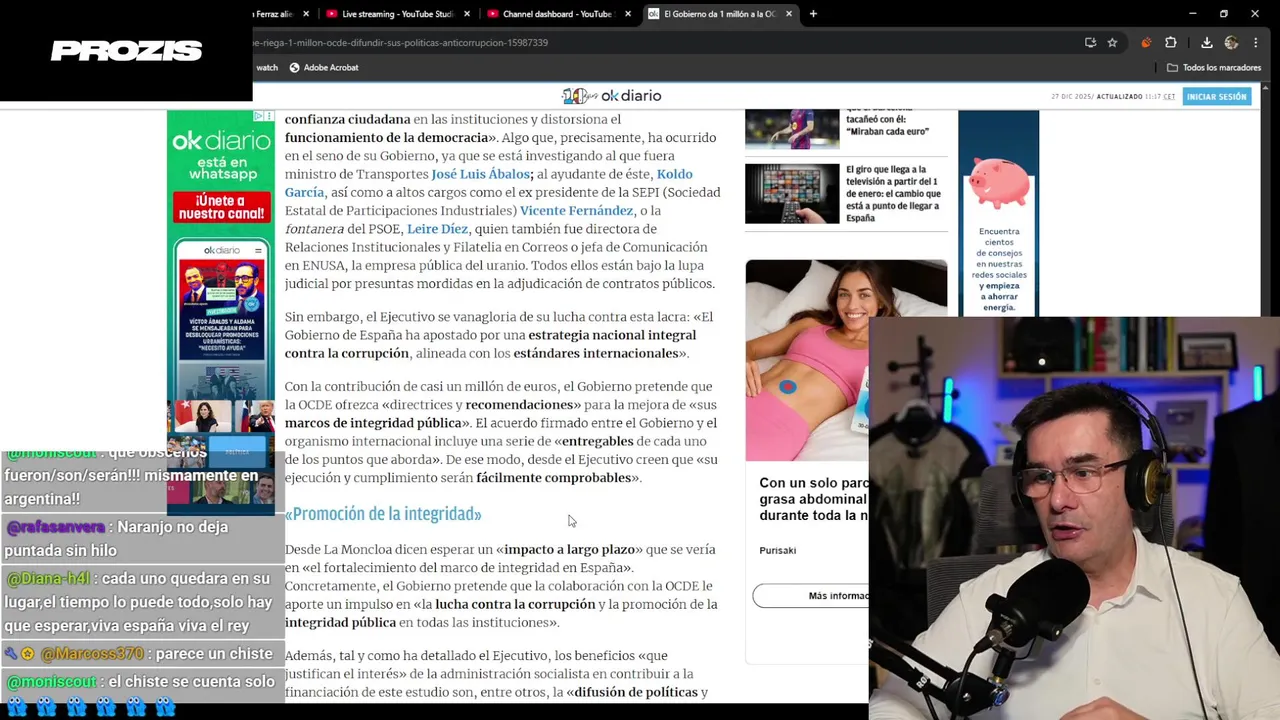Click ACTUALIZADO timestamp in header

[1136, 97]
